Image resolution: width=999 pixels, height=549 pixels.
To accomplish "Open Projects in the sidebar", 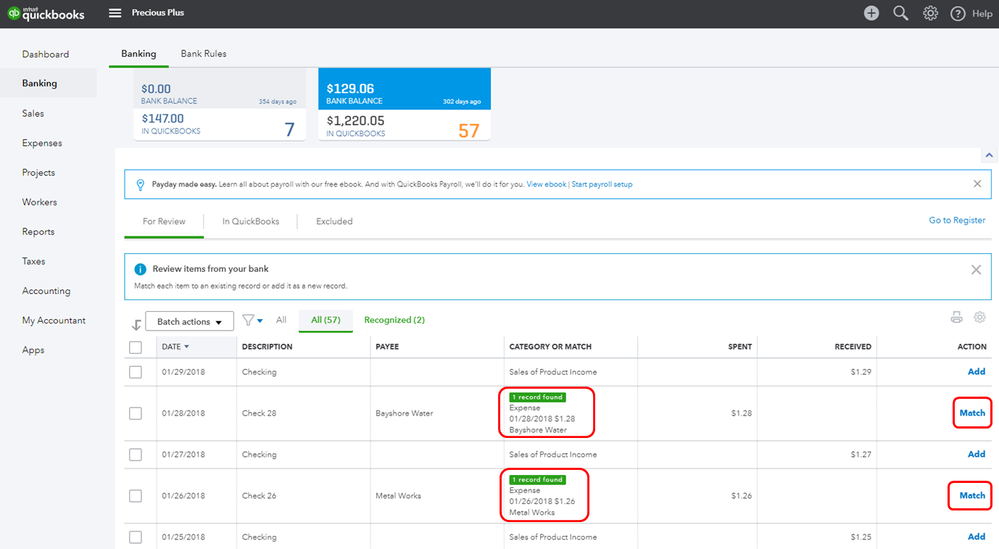I will (x=38, y=173).
